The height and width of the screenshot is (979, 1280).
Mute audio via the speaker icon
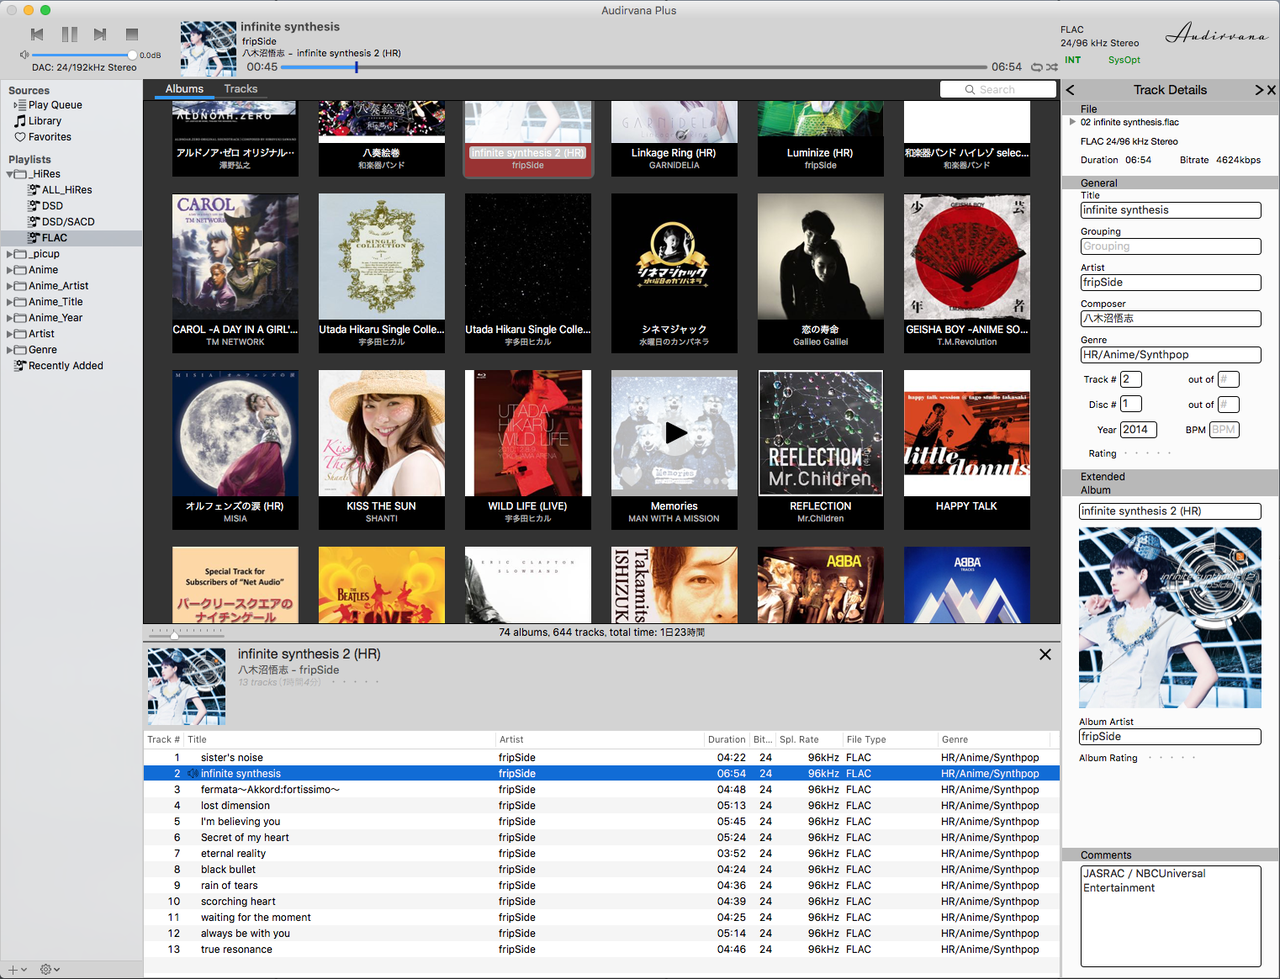(24, 55)
